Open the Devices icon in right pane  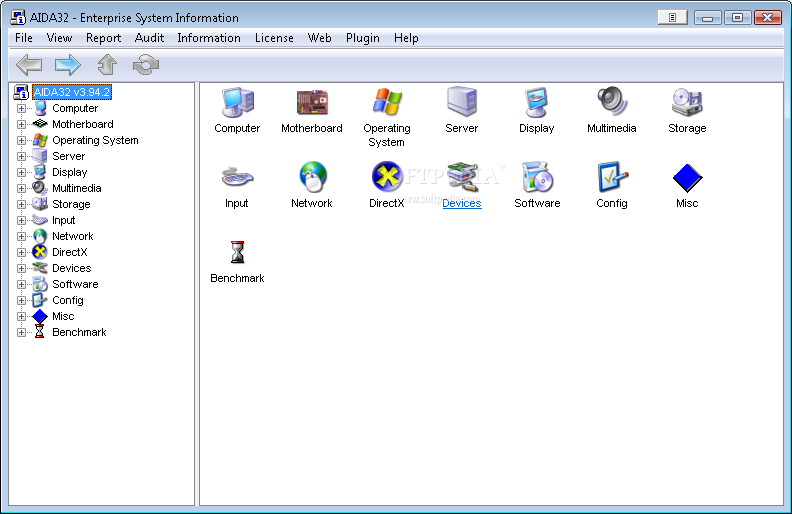tap(462, 177)
